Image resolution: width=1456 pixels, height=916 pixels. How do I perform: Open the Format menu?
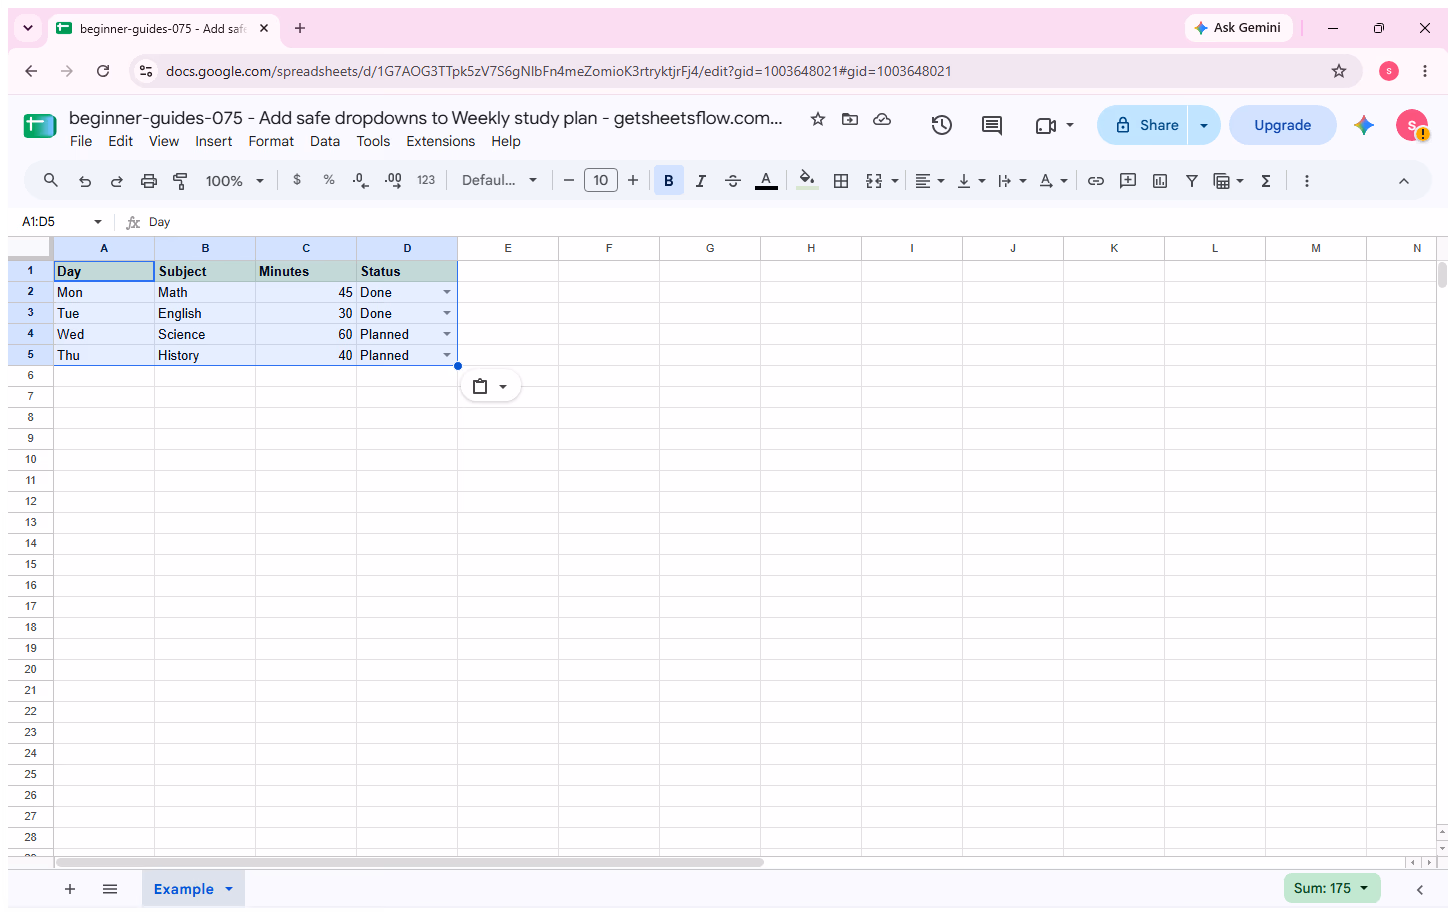click(271, 141)
